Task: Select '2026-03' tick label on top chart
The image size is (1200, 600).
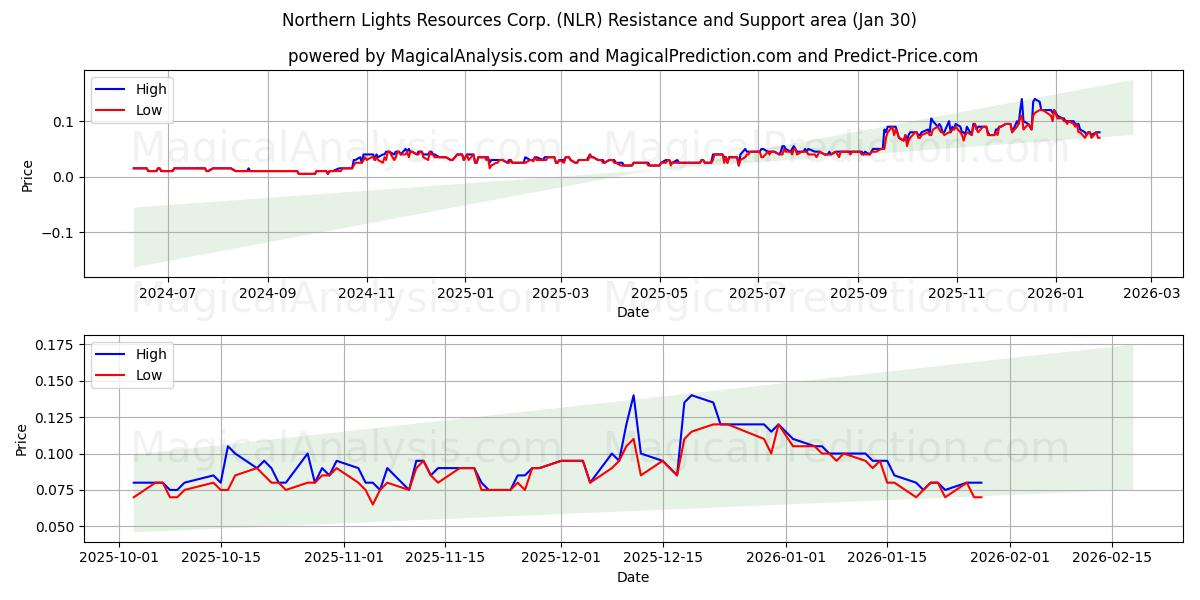Action: tap(1150, 293)
